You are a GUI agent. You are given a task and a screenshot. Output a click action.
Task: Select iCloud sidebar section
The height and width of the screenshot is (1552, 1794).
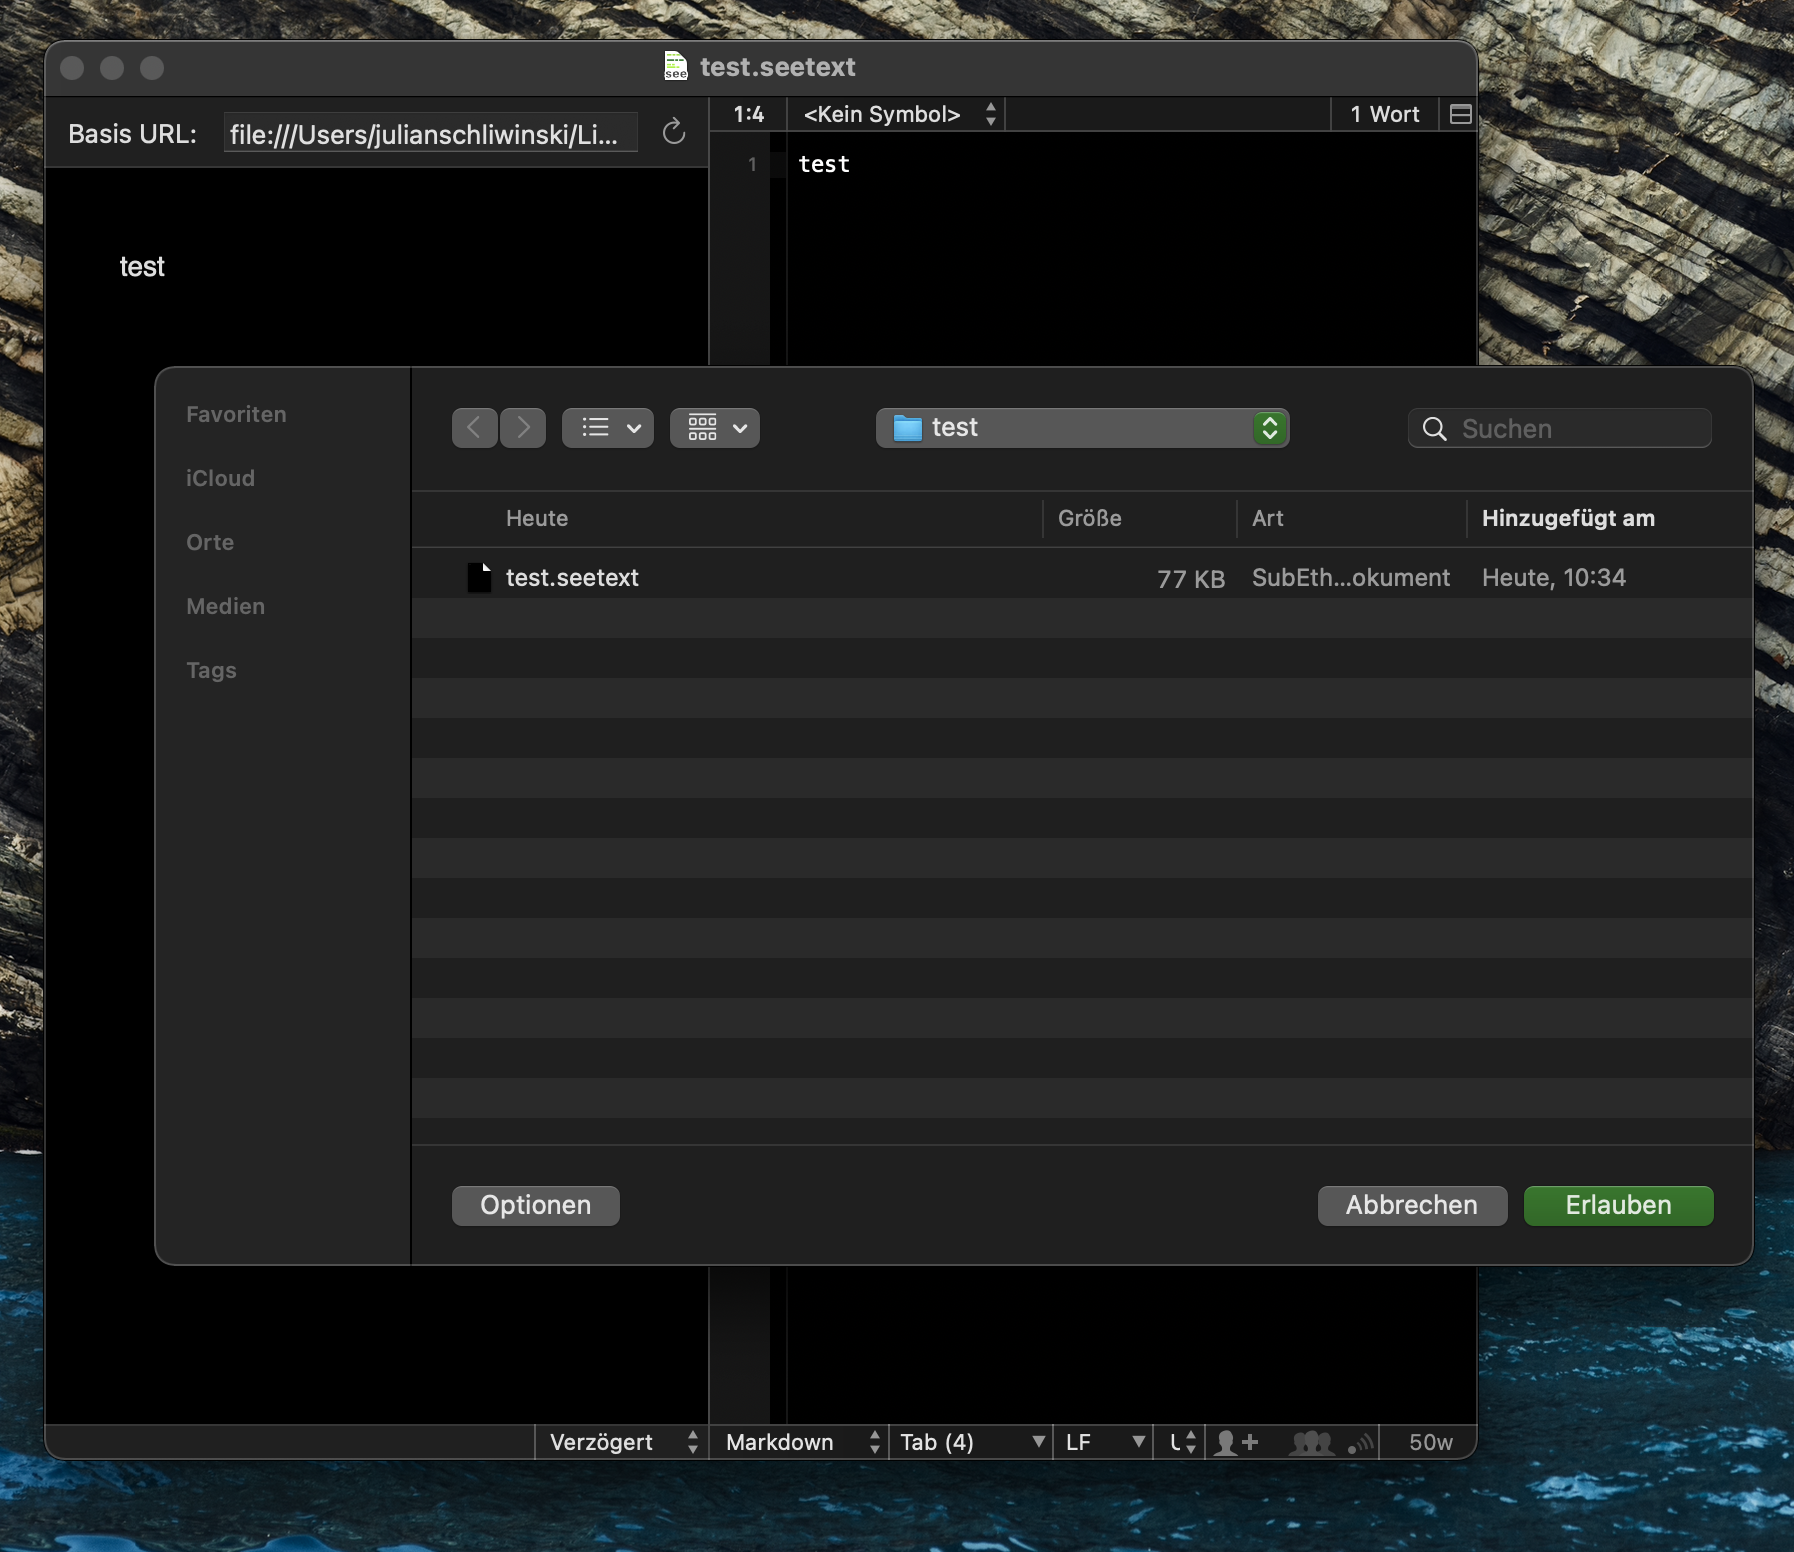(220, 478)
